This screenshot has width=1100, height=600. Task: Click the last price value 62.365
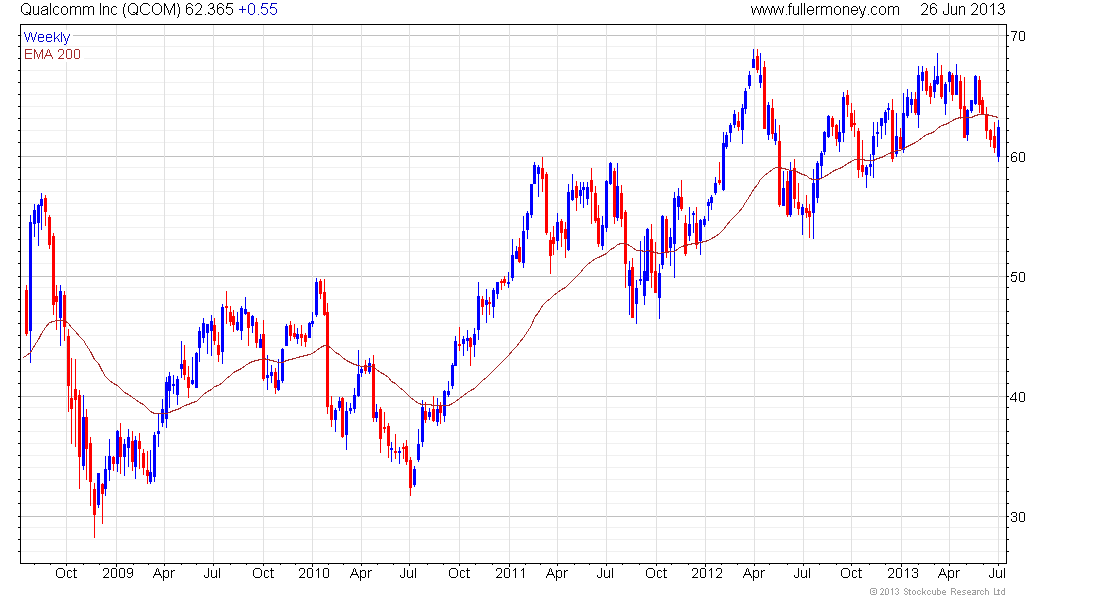click(x=209, y=10)
